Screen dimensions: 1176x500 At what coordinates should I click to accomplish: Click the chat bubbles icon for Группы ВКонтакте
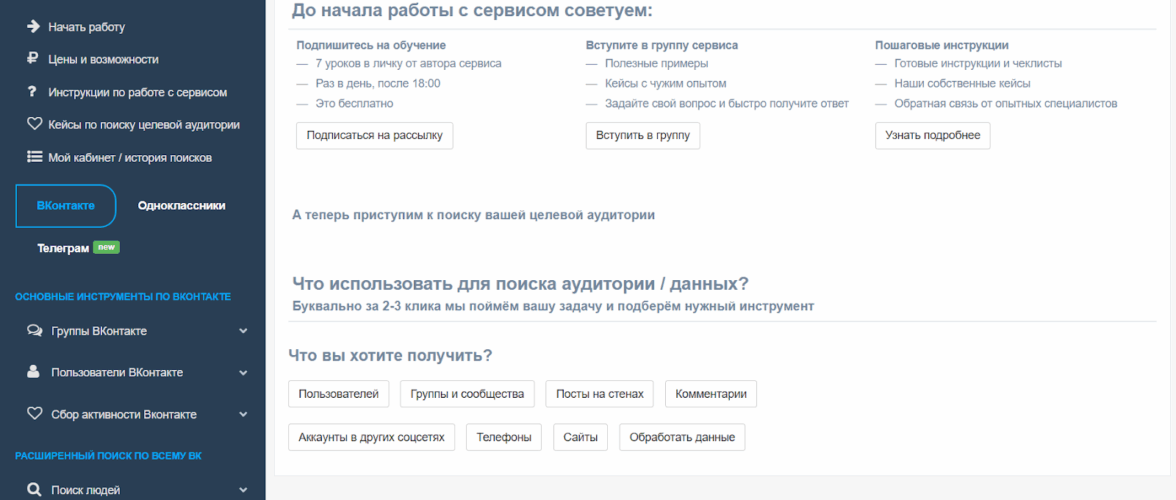tap(34, 331)
